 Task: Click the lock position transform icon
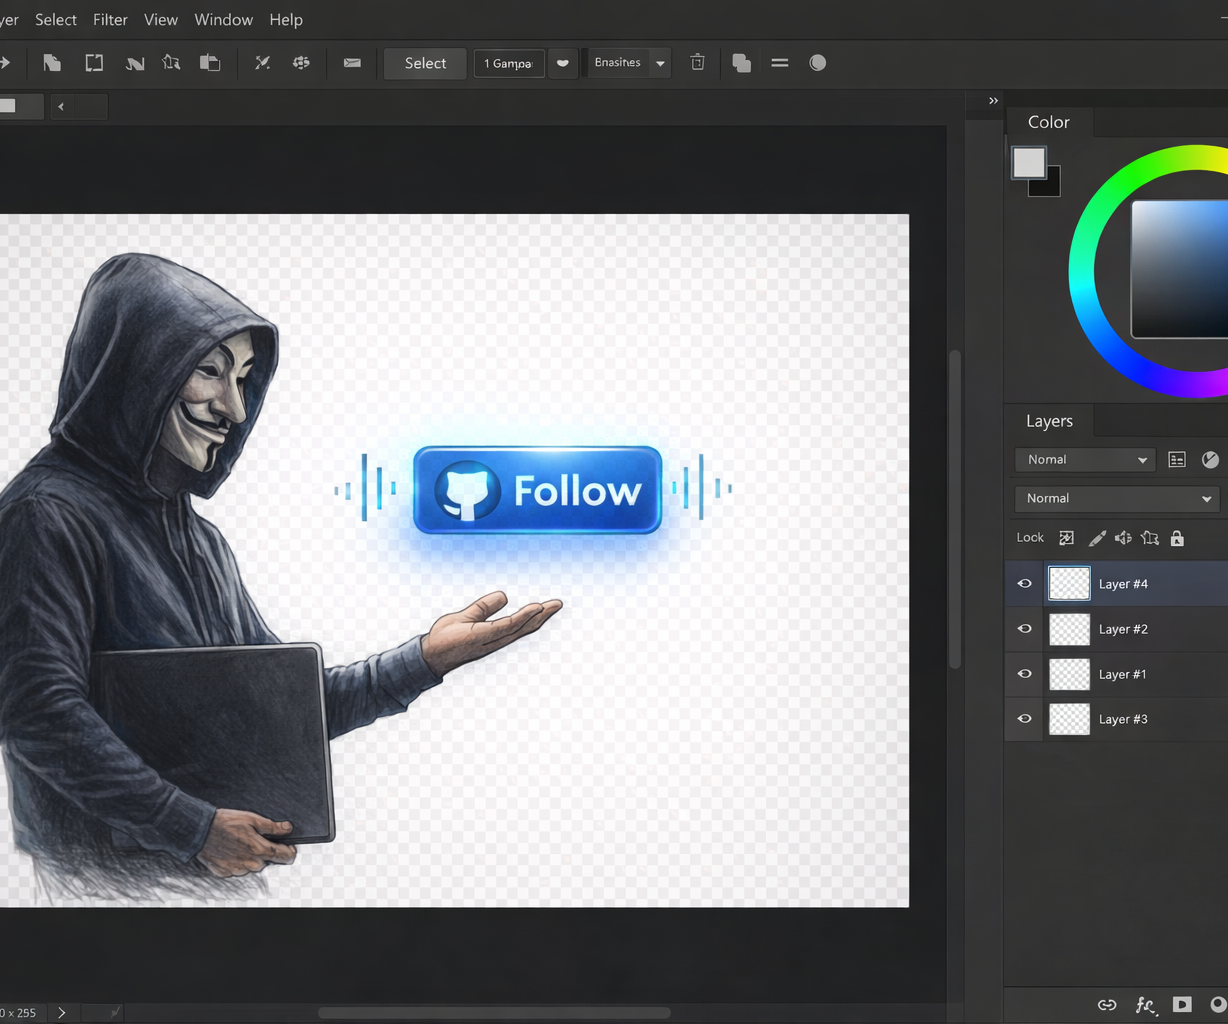[1150, 538]
